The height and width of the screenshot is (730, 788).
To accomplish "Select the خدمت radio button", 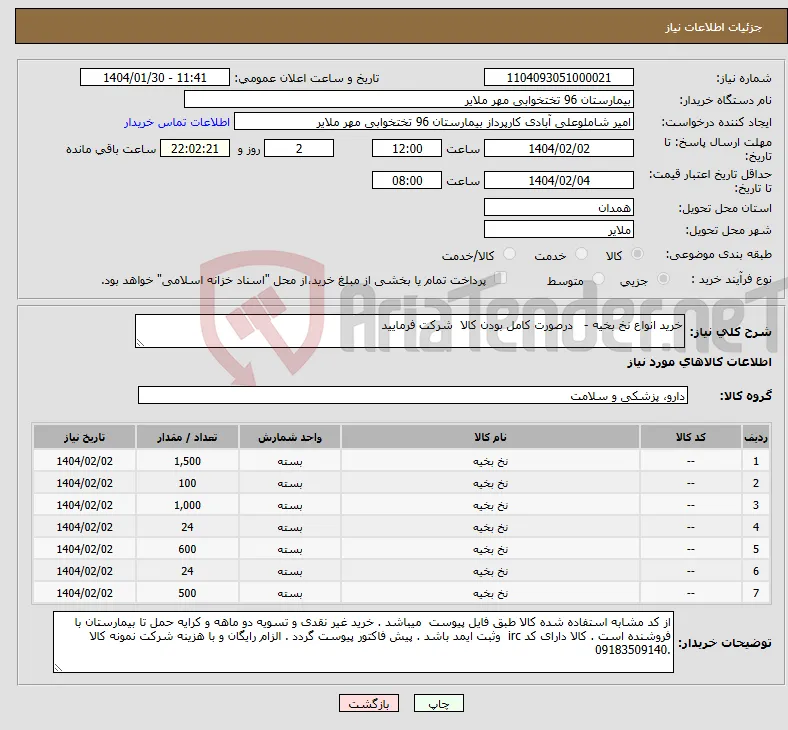I will point(581,254).
